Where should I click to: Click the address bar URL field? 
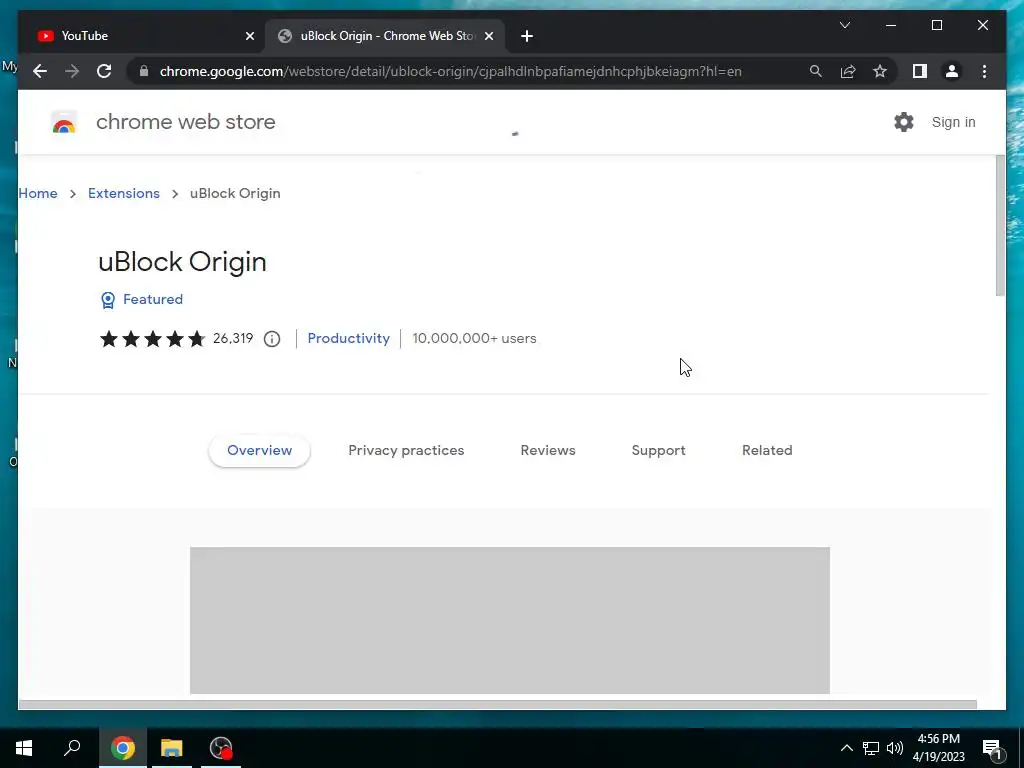pyautogui.click(x=451, y=71)
